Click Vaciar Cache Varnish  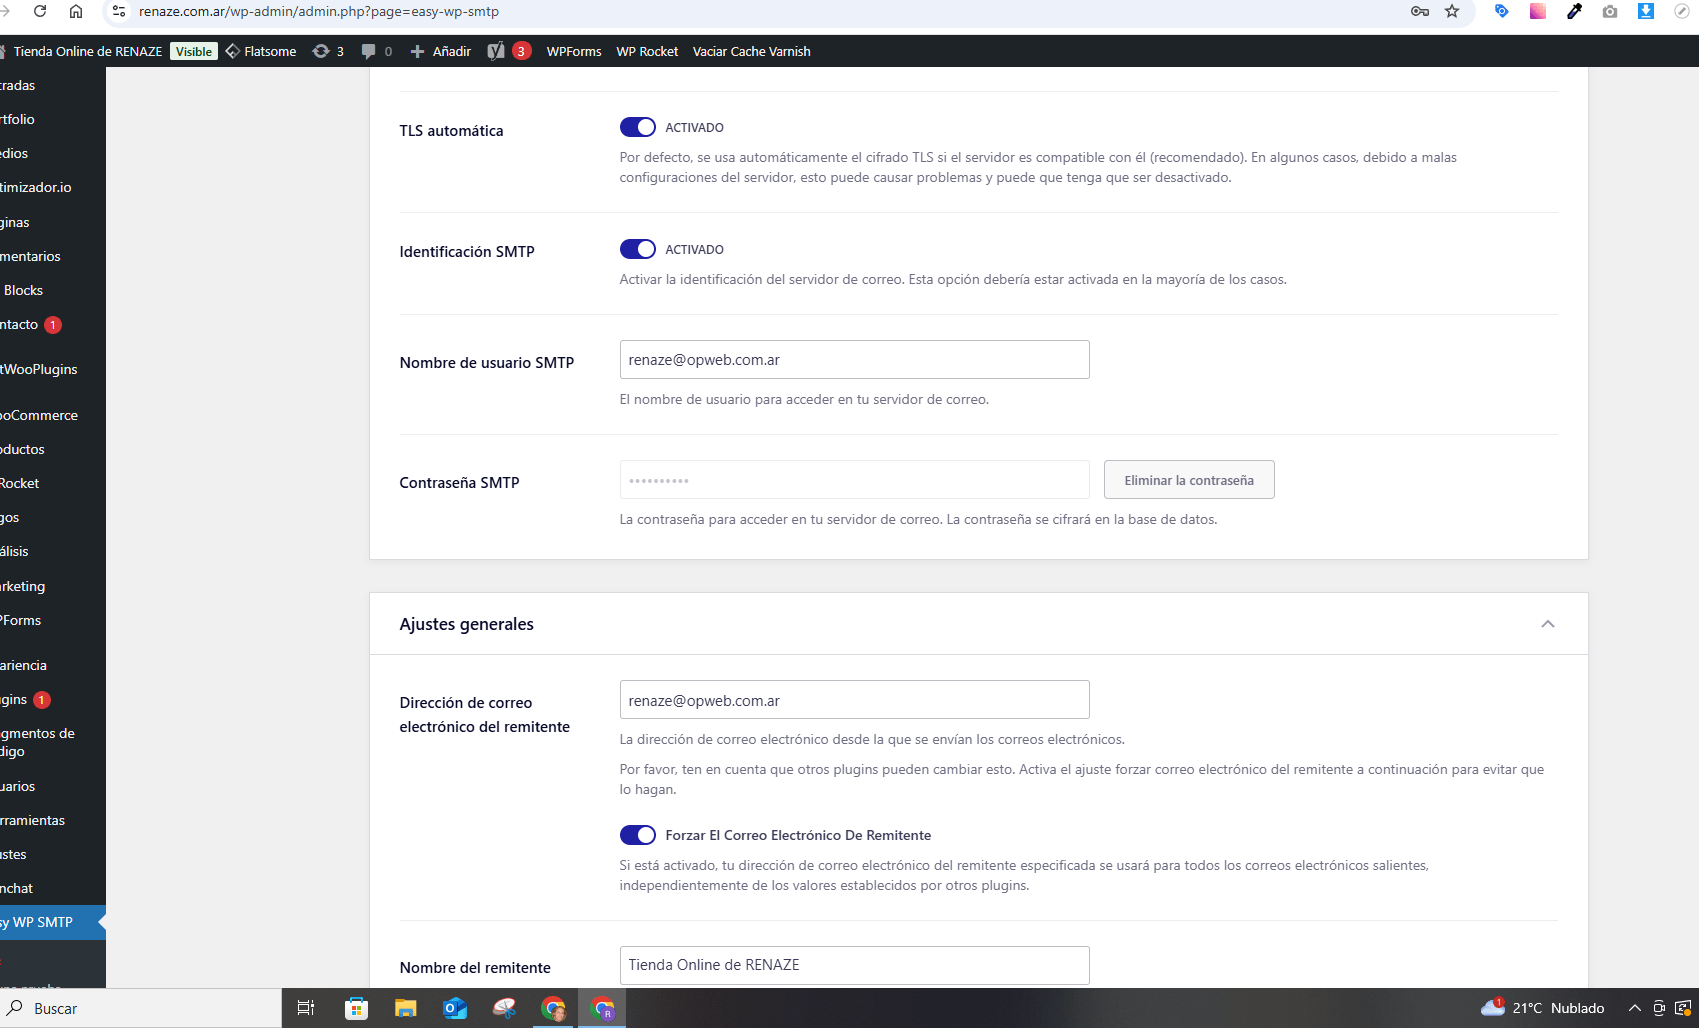pyautogui.click(x=752, y=51)
